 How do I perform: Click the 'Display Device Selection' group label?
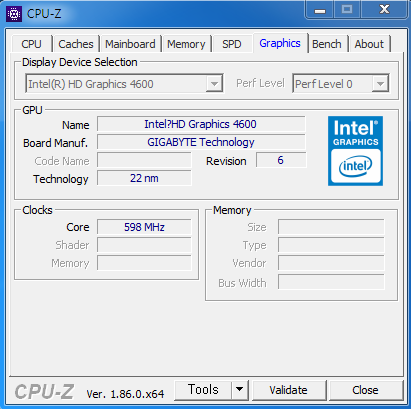[x=80, y=62]
